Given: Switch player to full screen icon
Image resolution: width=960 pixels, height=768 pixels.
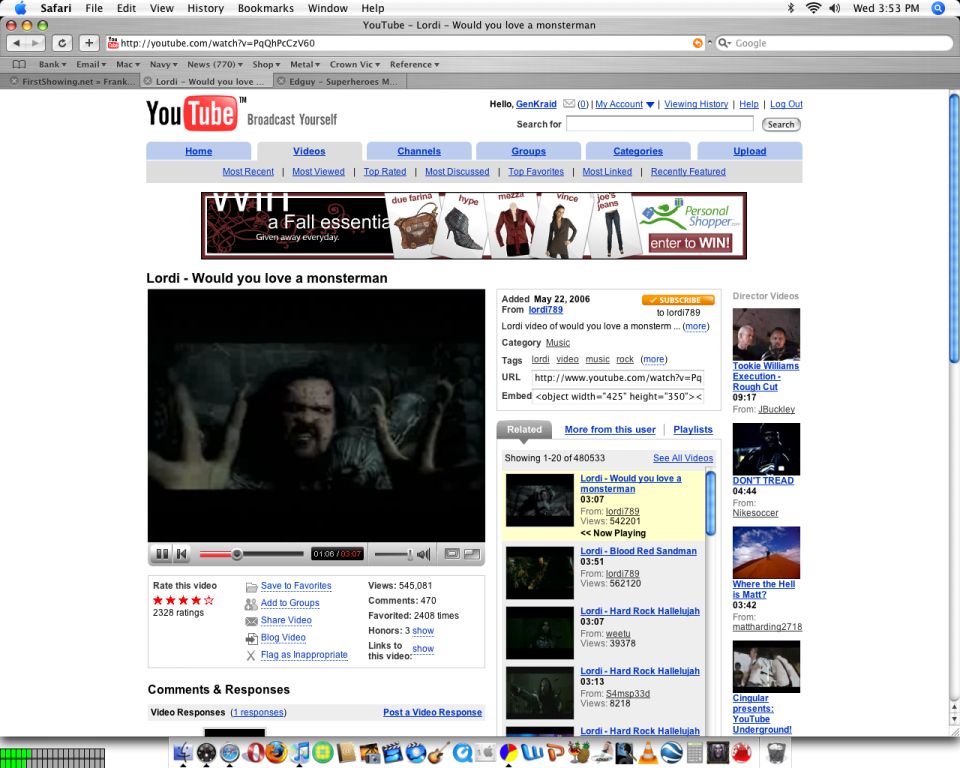Looking at the screenshot, I should tap(472, 554).
